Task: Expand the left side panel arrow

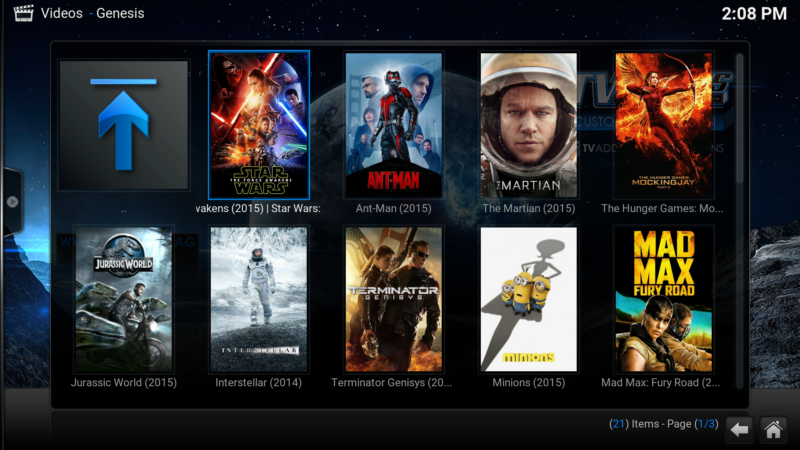Action: click(x=12, y=201)
